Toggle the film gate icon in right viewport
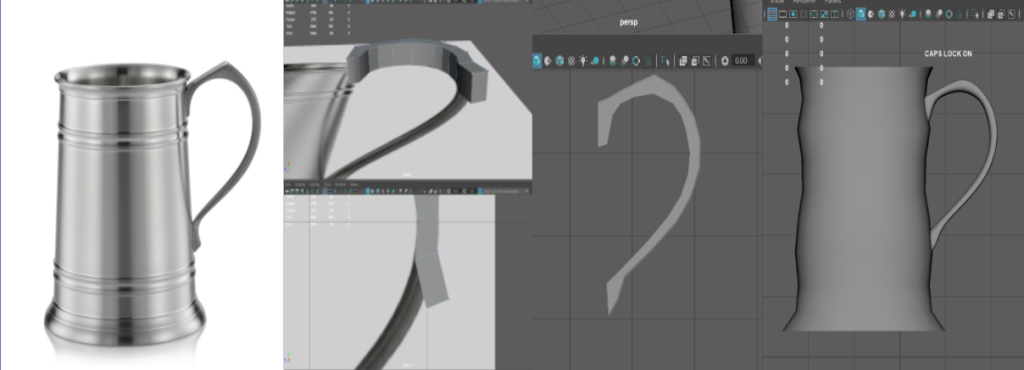Image resolution: width=1024 pixels, height=370 pixels. [x=783, y=14]
